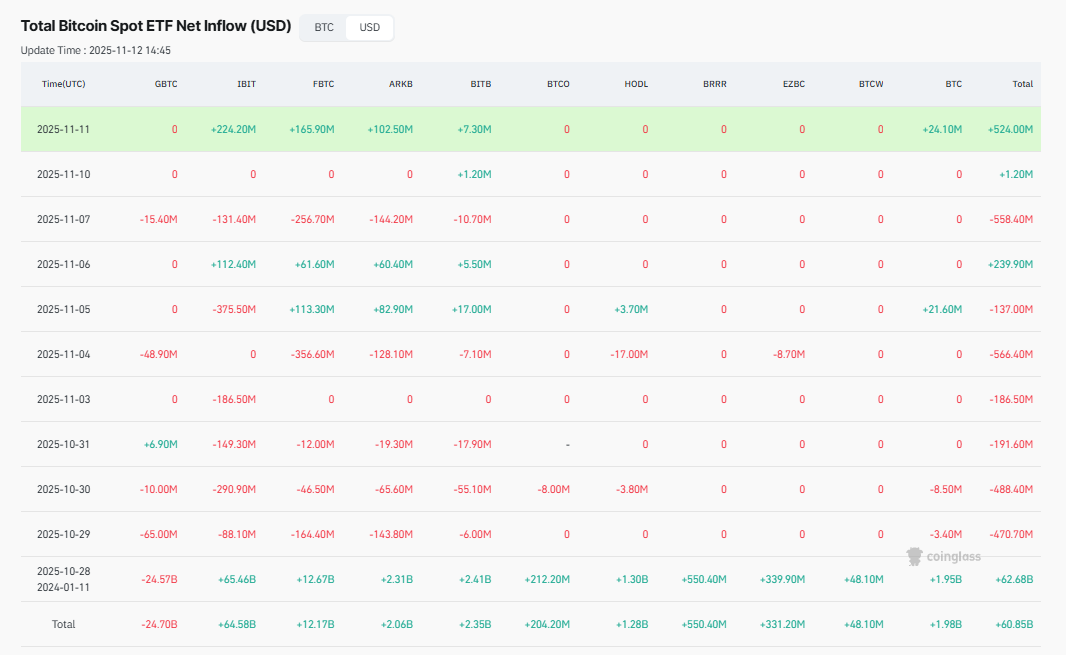1066x655 pixels.
Task: Click the BTCW column header
Action: point(870,84)
